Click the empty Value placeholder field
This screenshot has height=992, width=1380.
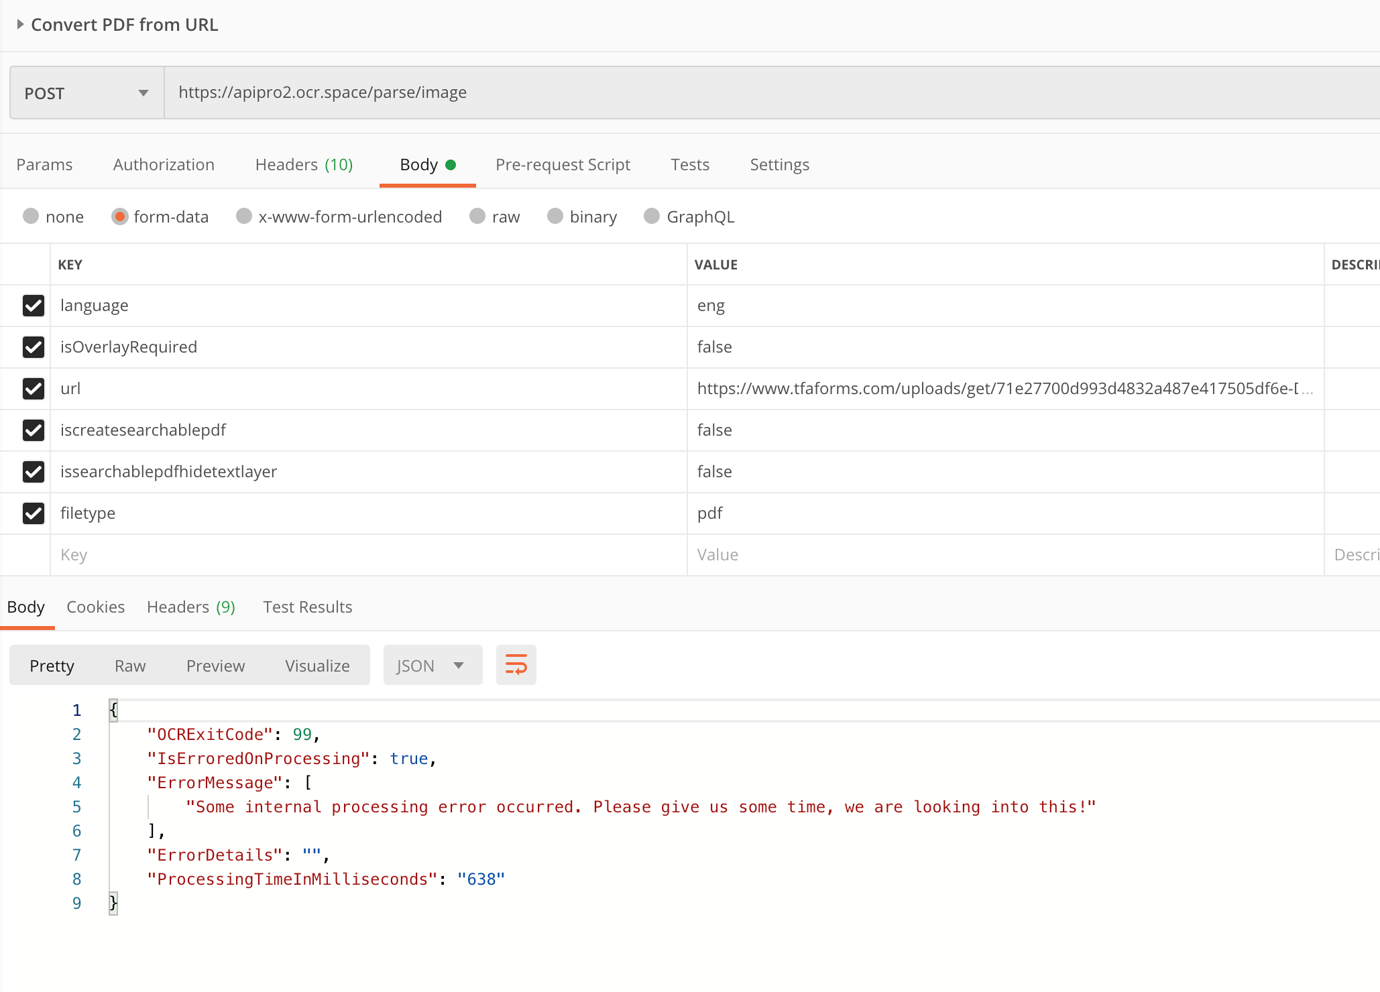pos(1006,555)
